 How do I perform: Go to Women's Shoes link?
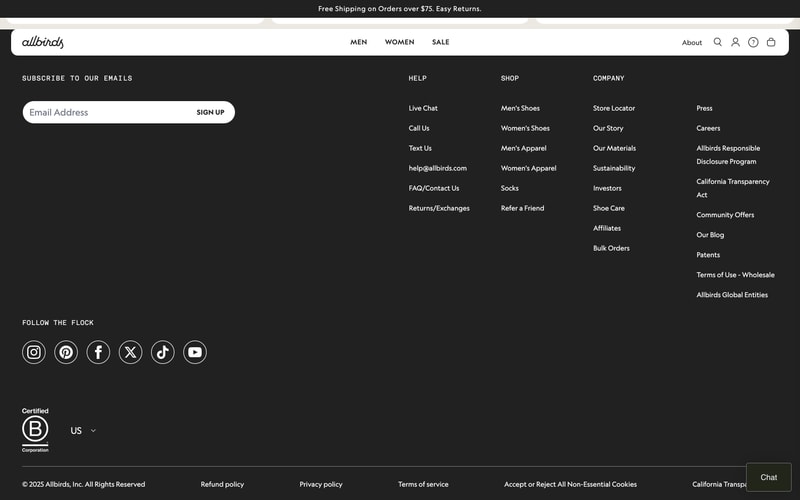(525, 128)
